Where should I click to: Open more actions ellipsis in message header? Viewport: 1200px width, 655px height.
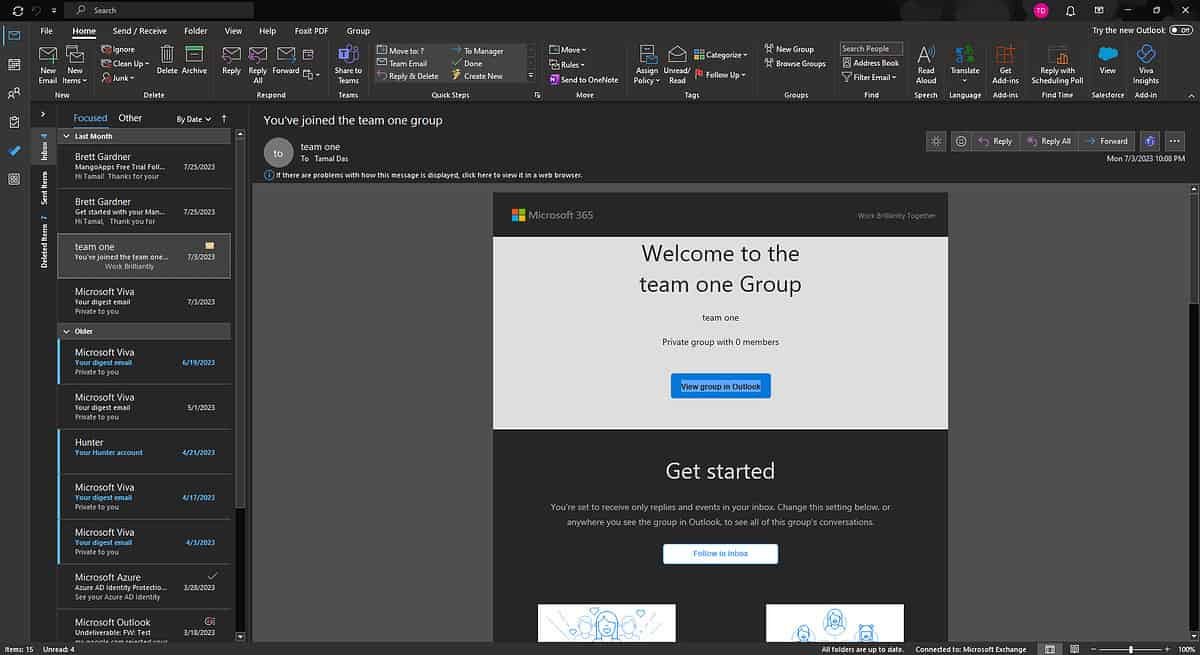[1176, 141]
